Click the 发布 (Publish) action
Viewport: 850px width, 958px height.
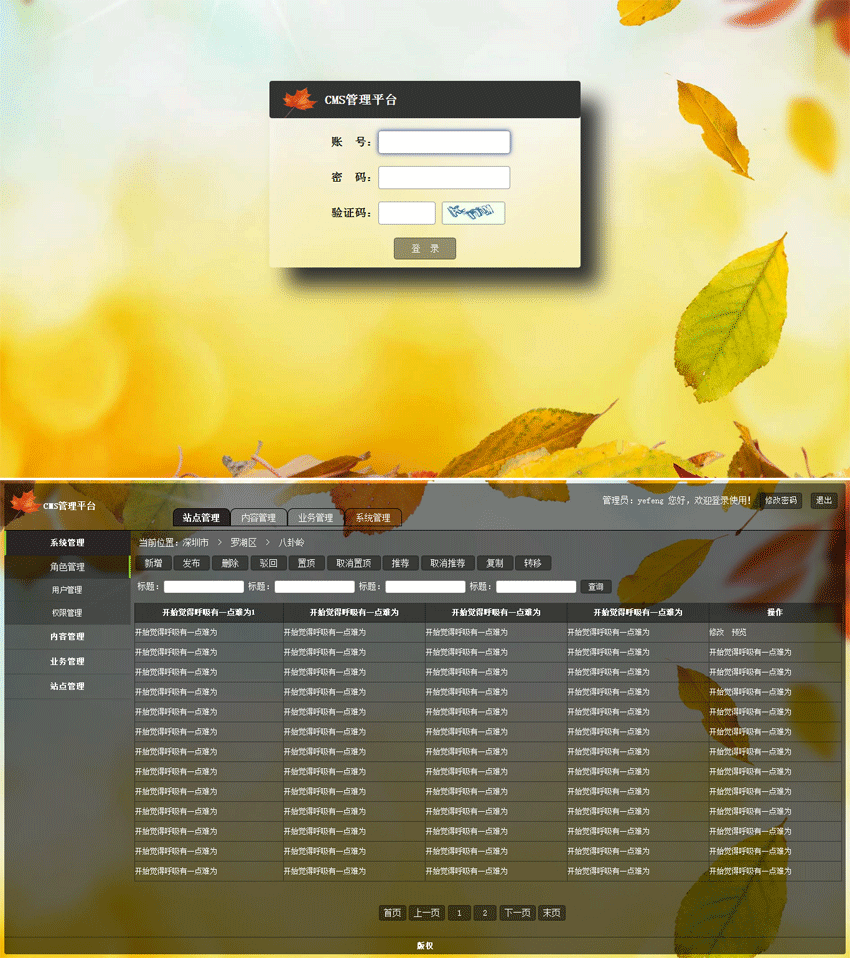tap(190, 563)
